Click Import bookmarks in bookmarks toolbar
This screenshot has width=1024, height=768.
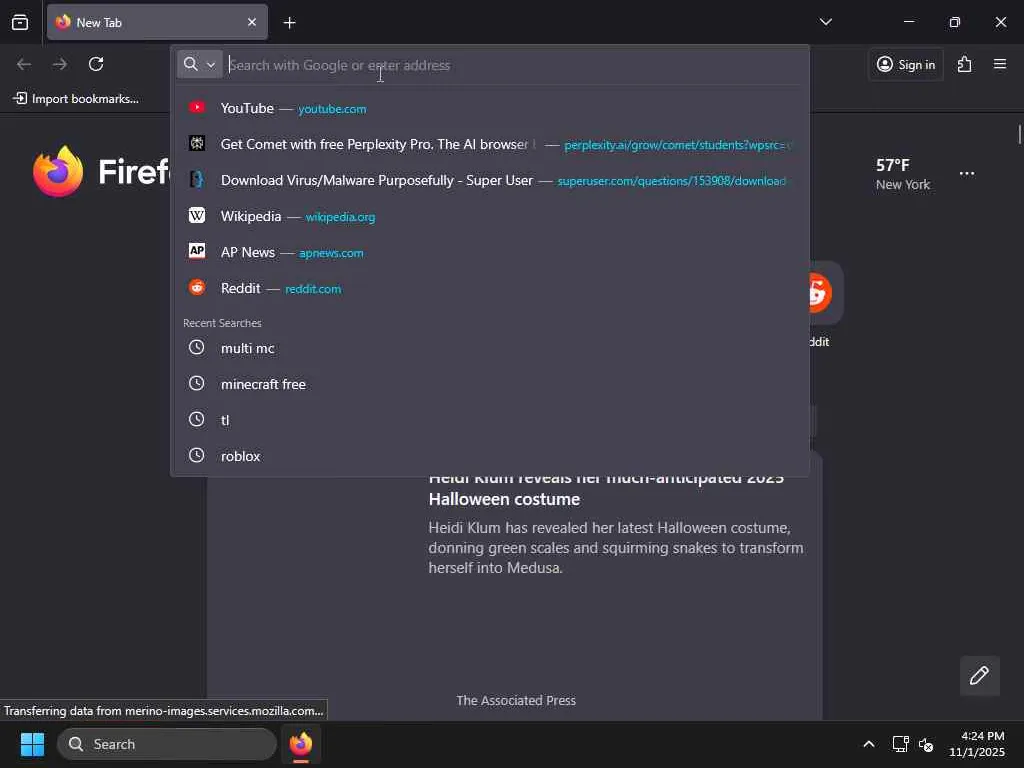[x=76, y=99]
